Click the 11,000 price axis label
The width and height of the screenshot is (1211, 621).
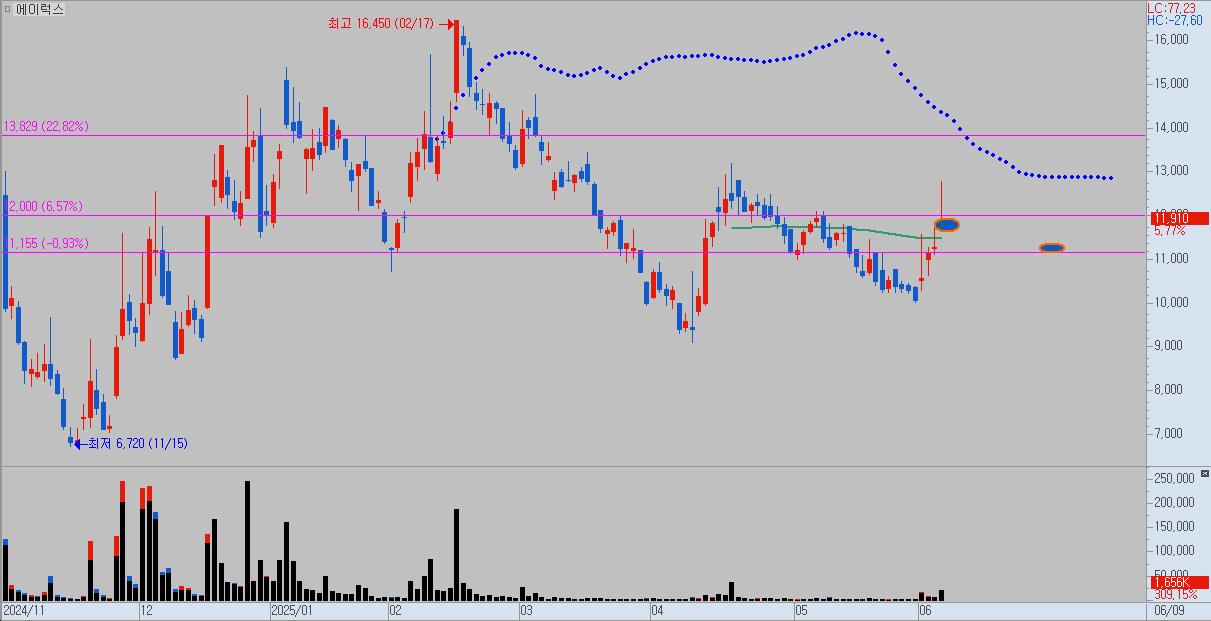(x=1171, y=259)
